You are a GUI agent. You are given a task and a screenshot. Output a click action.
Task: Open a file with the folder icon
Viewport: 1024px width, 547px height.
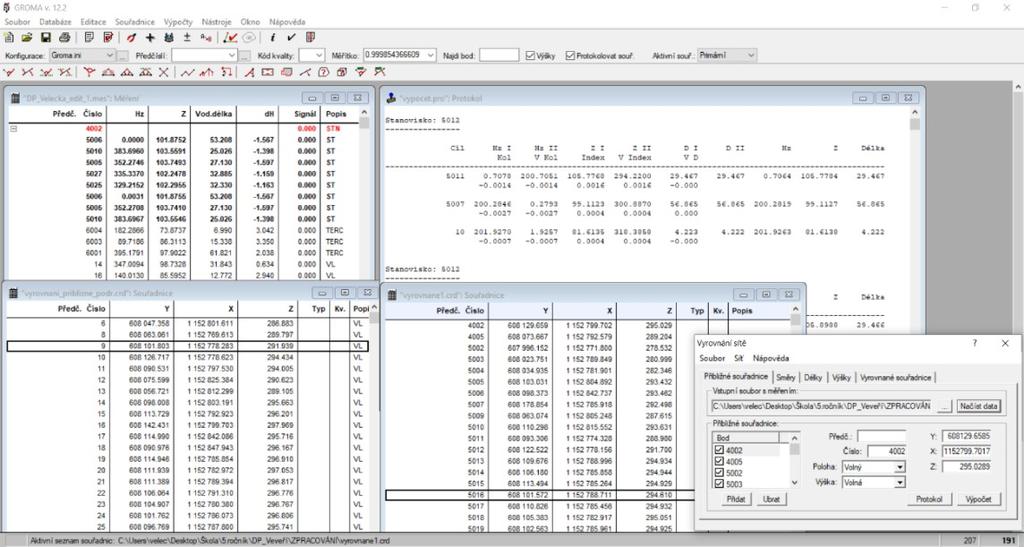click(x=27, y=38)
